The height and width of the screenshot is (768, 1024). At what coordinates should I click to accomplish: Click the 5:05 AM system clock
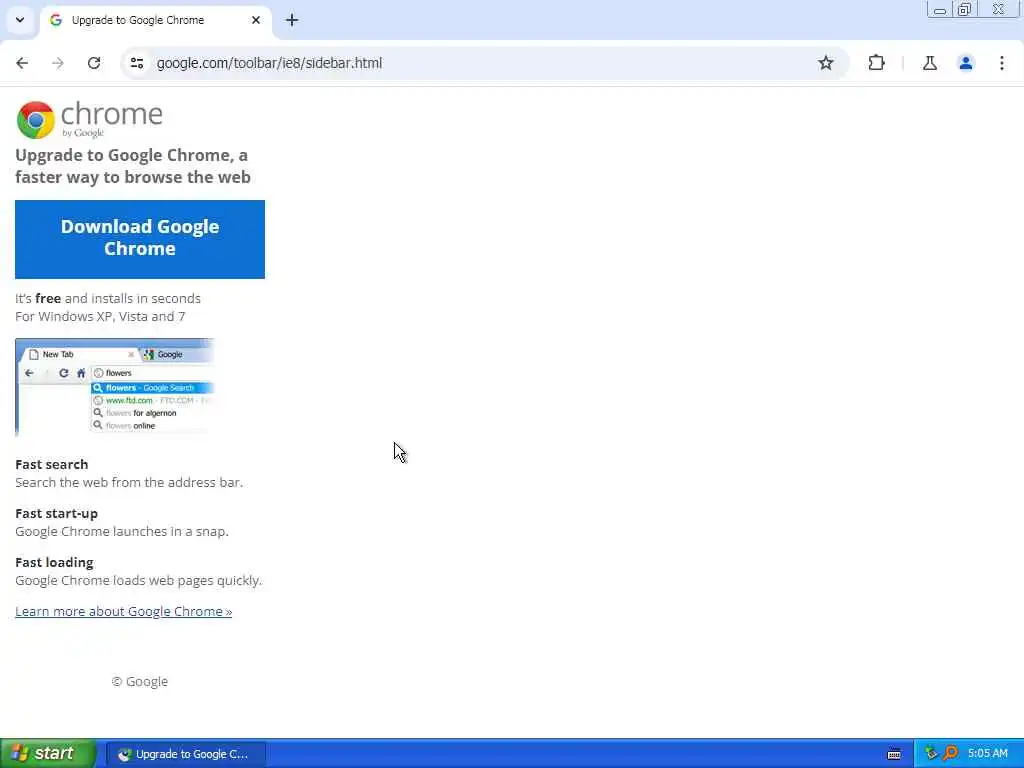point(987,754)
